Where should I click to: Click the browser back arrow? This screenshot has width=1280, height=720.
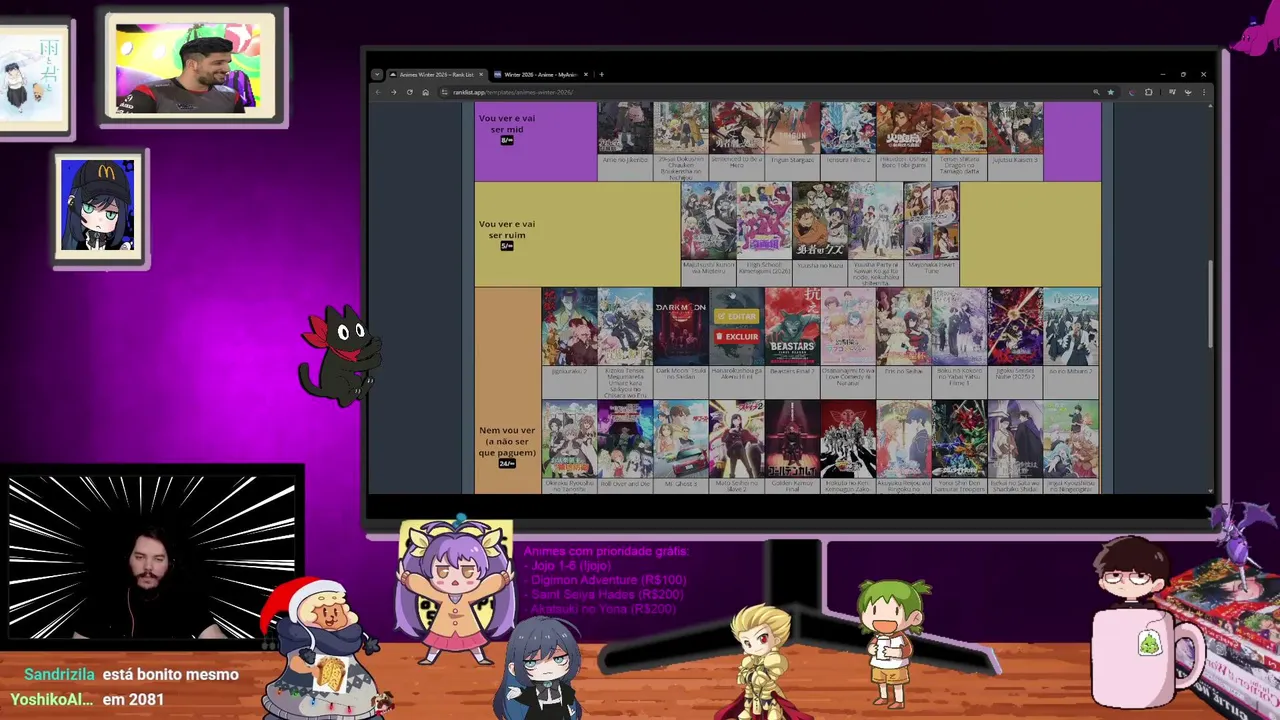click(x=379, y=92)
